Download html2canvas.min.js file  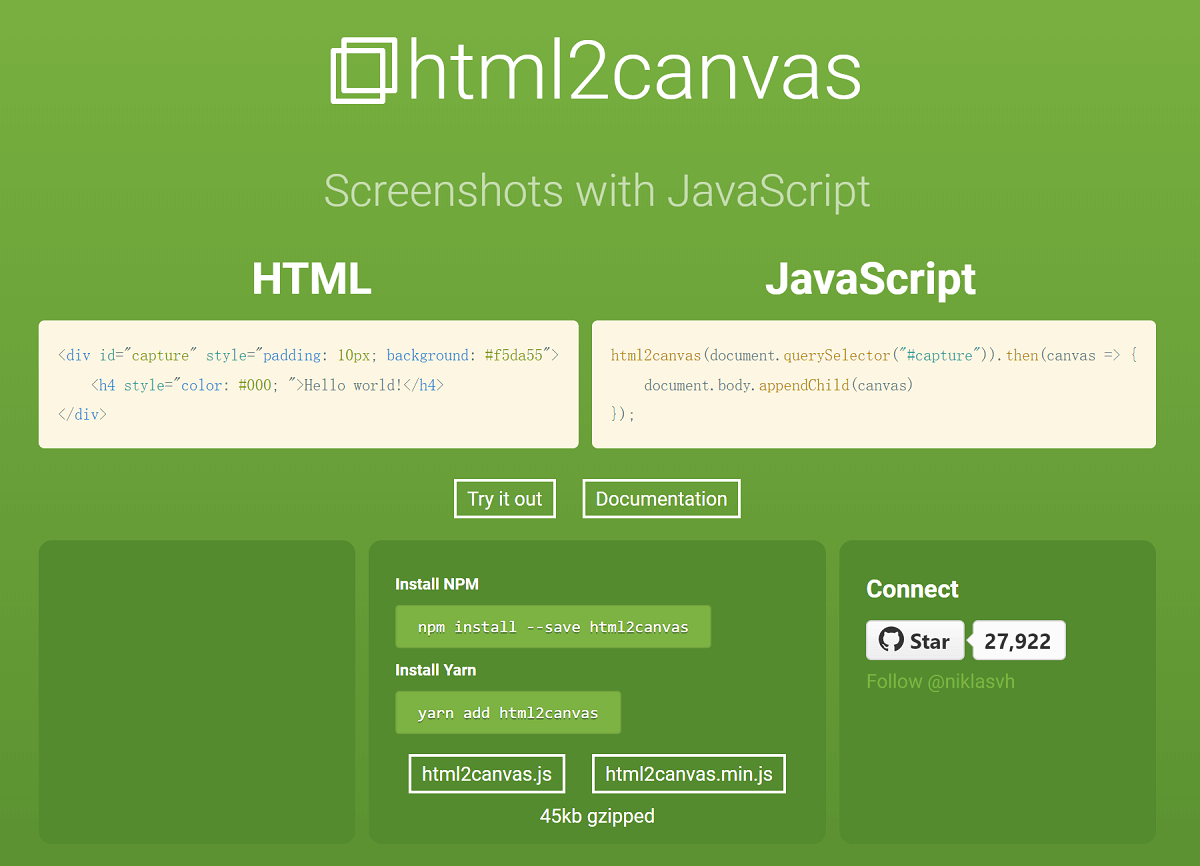point(689,774)
